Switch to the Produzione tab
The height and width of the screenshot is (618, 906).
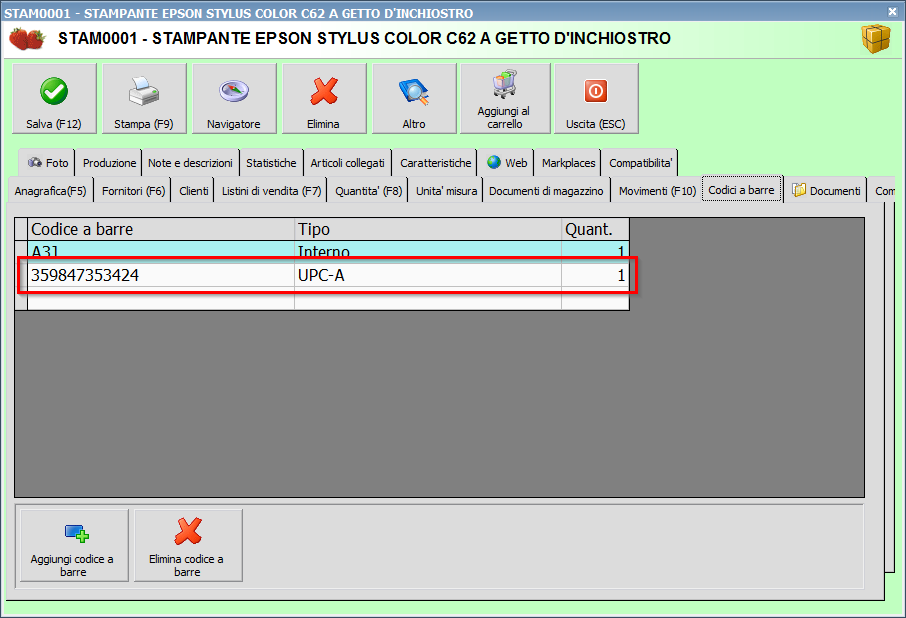[109, 163]
